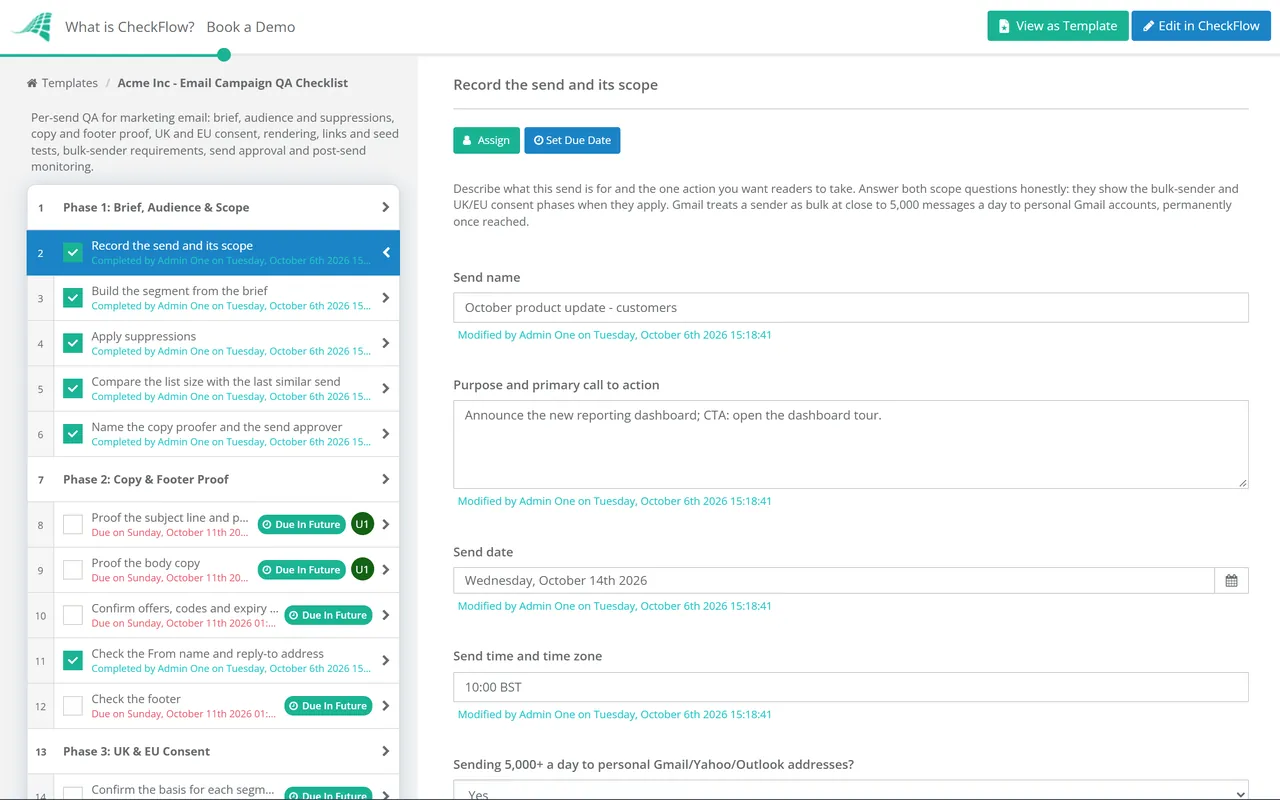Open Name the copy proofer row chevron
The height and width of the screenshot is (800, 1280).
(386, 434)
